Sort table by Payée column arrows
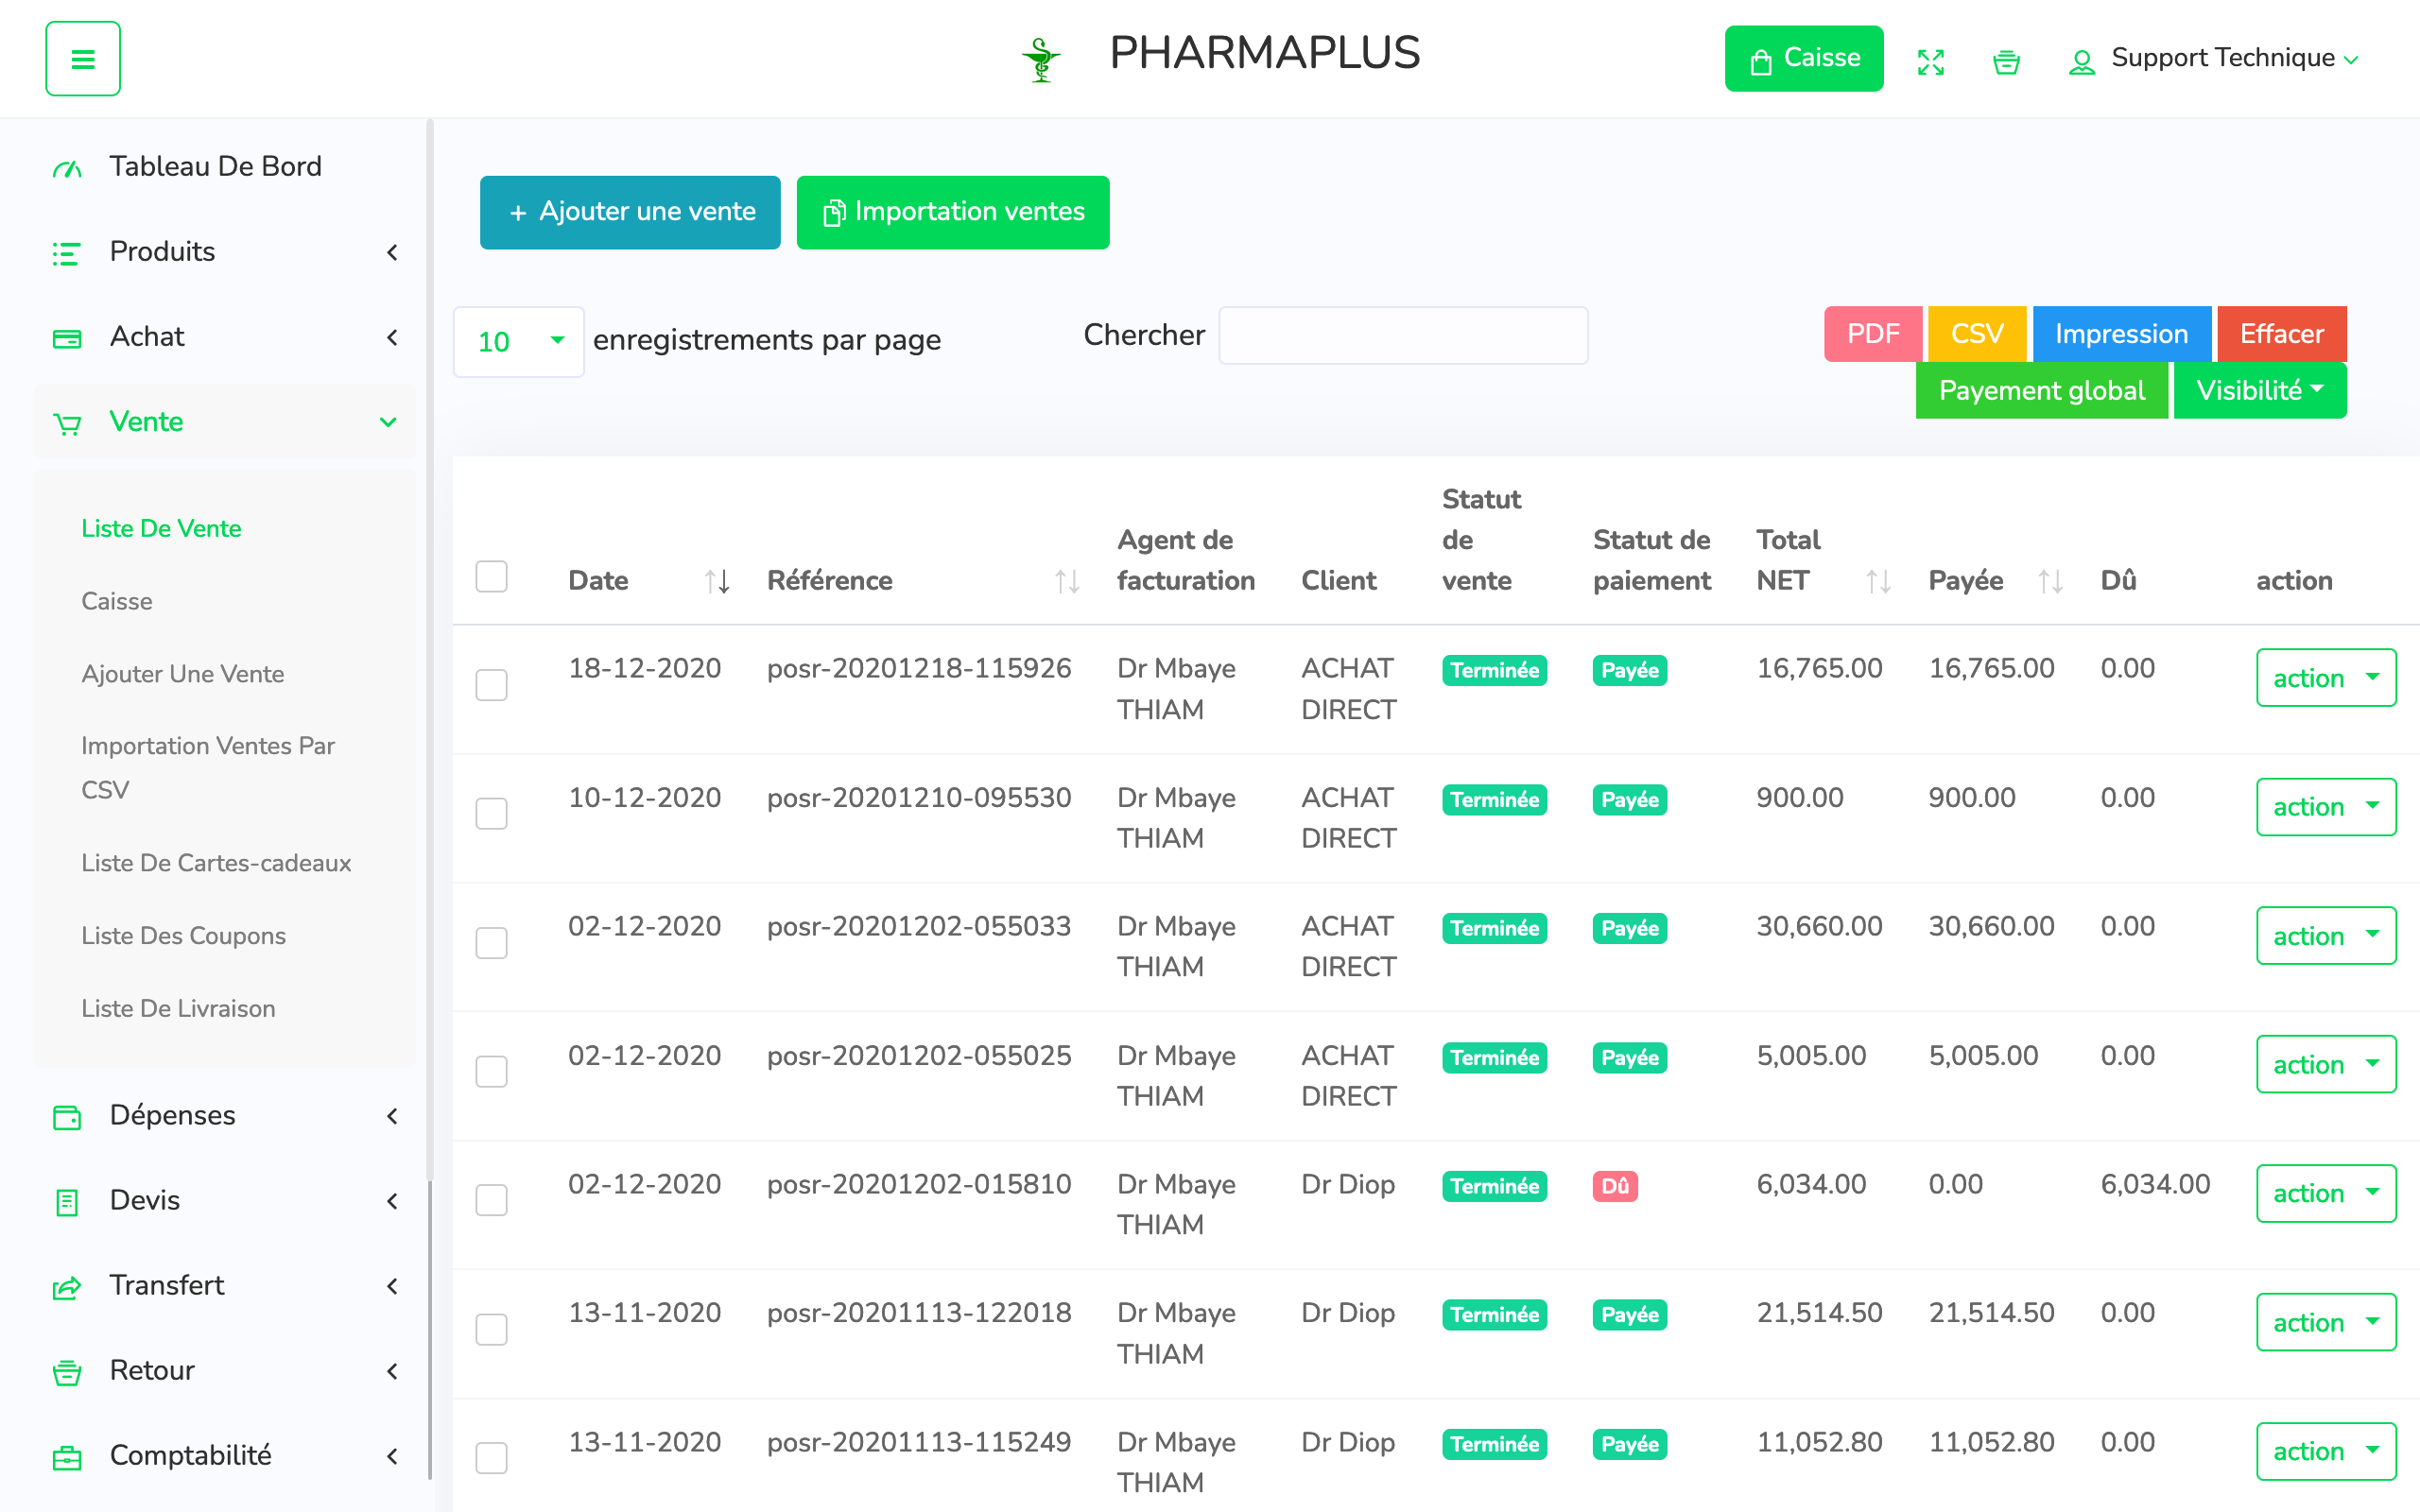The image size is (2420, 1512). tap(2050, 581)
